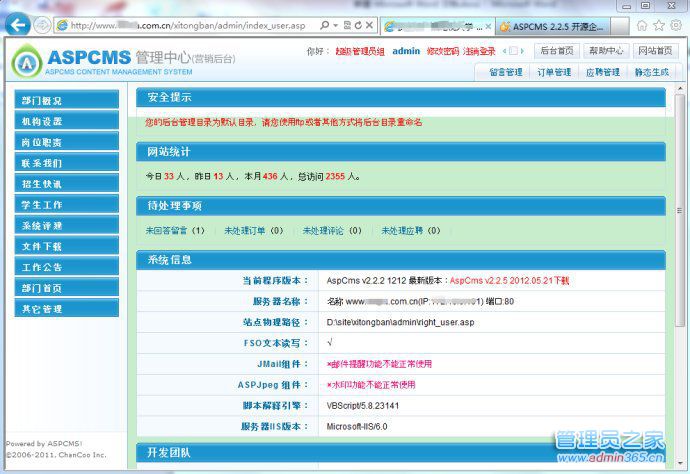
Task: Click the Favorites star icon
Action: tap(659, 26)
